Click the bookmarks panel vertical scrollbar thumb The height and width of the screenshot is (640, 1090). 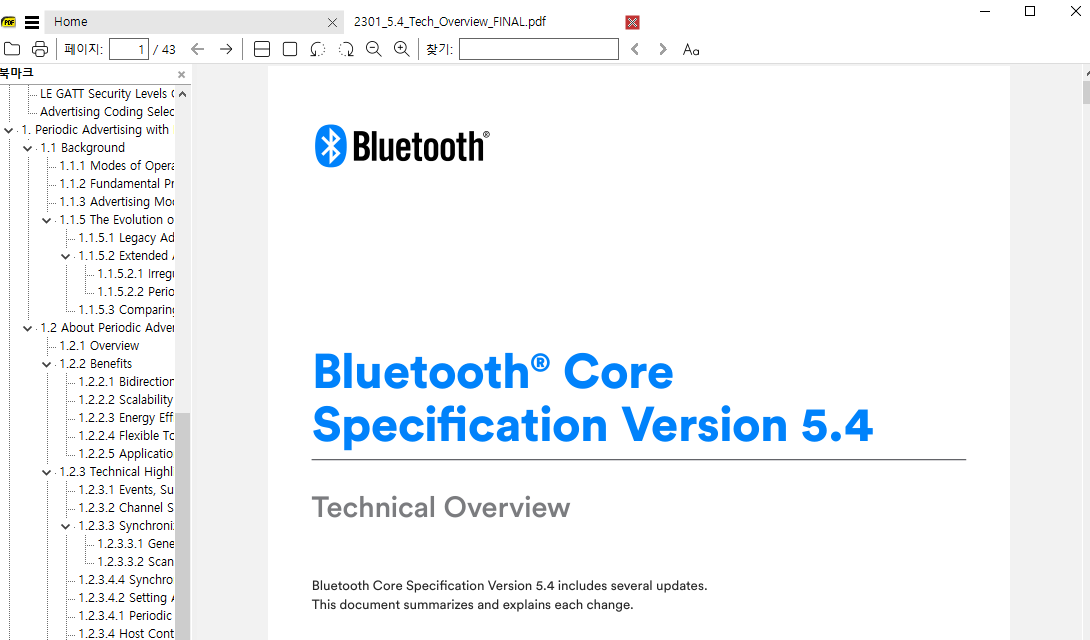point(182,526)
